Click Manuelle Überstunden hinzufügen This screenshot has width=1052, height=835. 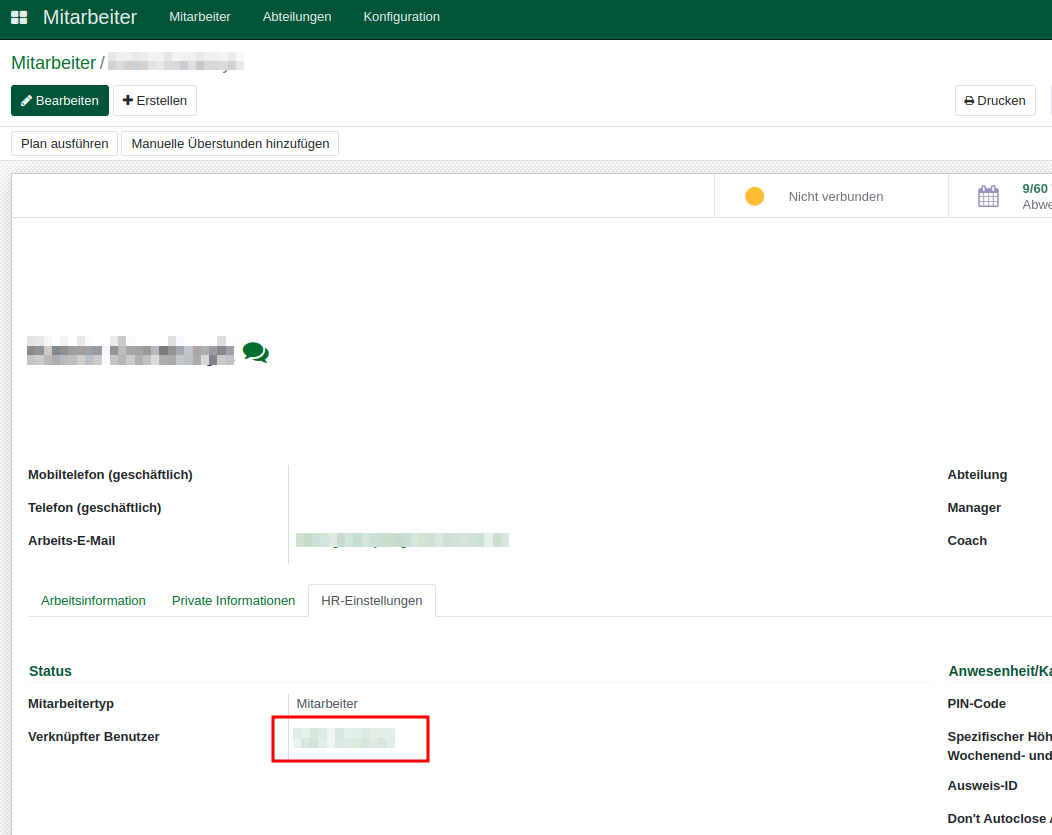230,144
